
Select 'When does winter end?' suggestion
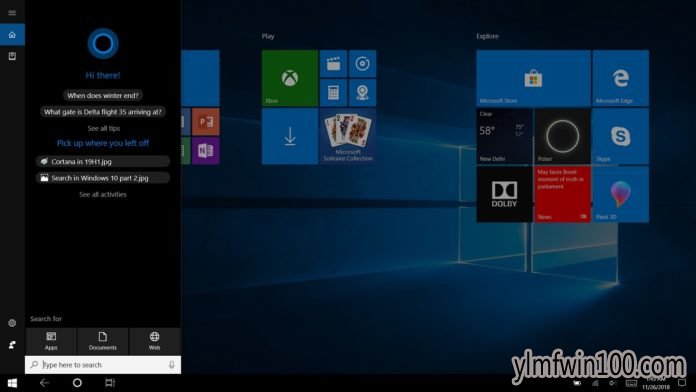point(103,95)
